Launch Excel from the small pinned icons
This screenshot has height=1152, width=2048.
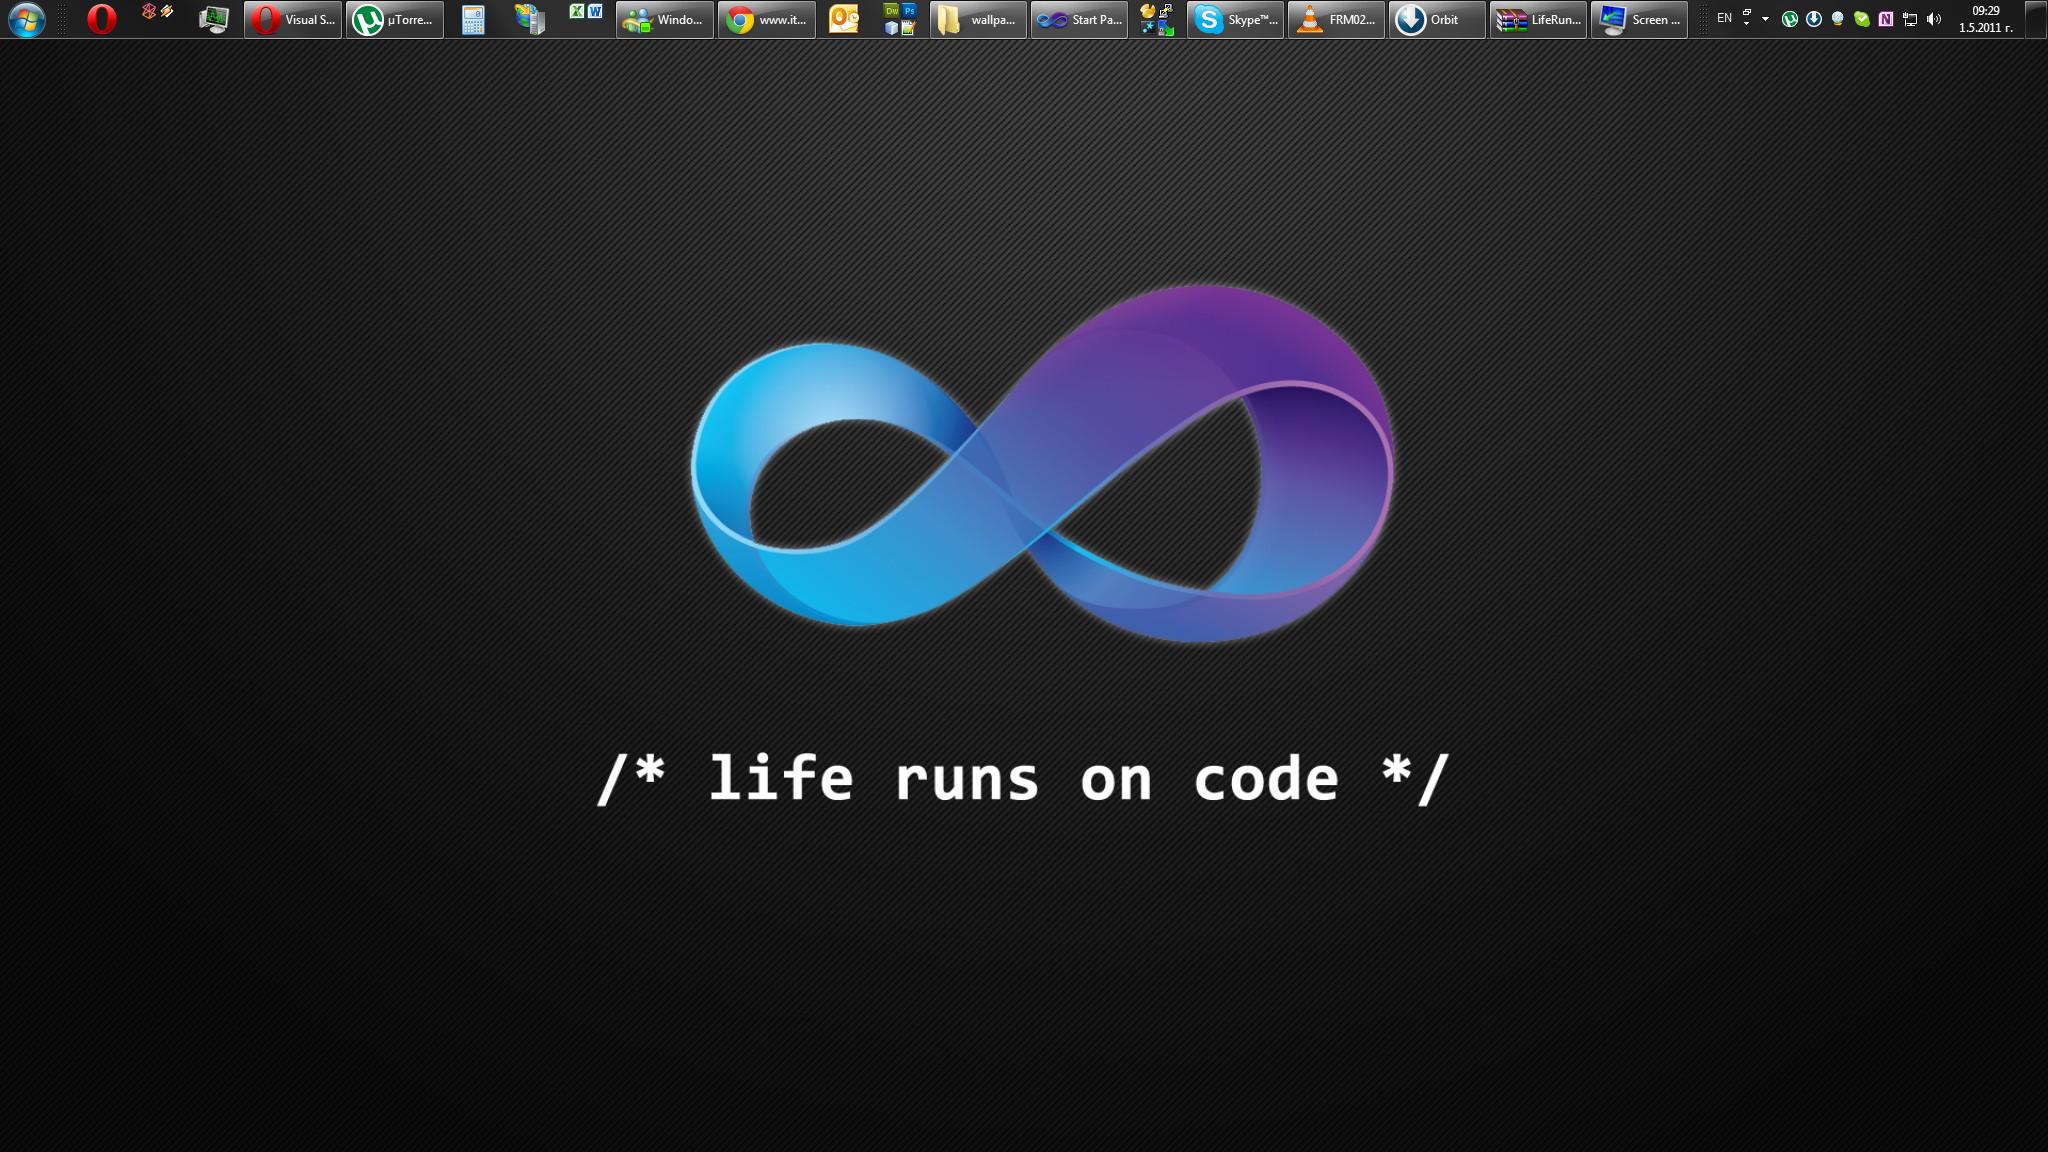click(576, 11)
